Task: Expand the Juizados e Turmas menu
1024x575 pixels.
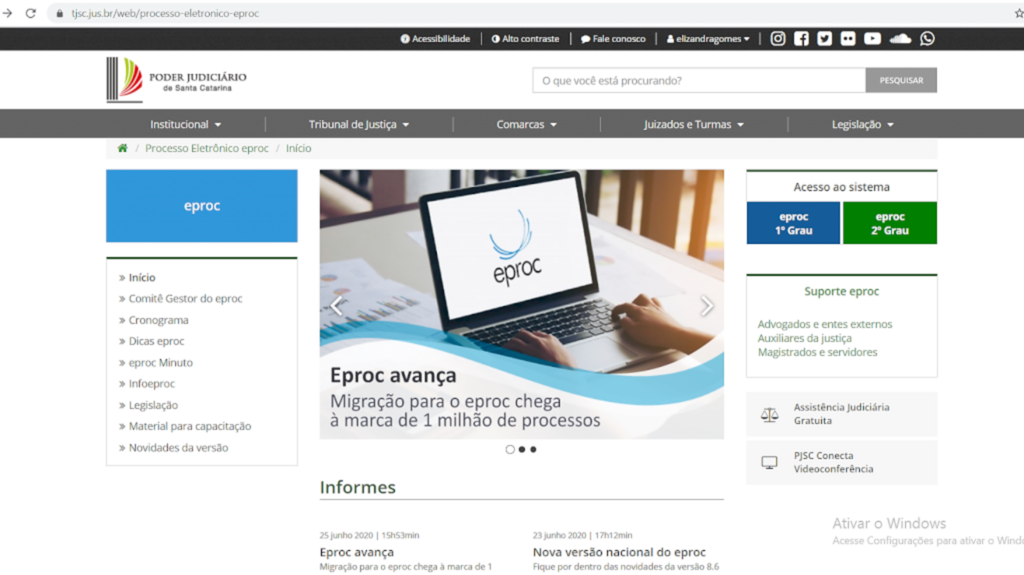Action: pos(694,124)
